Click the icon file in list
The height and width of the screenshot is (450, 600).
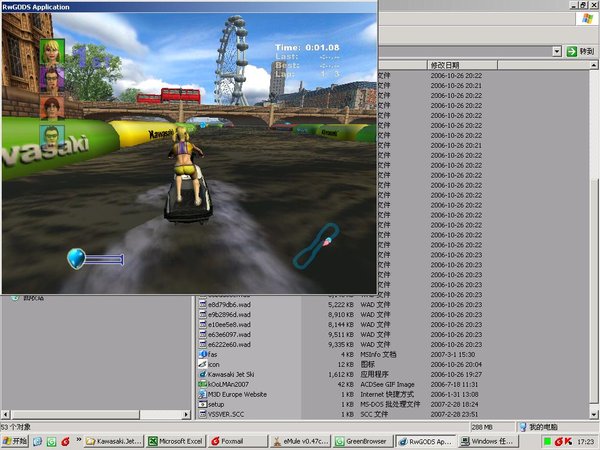(x=214, y=363)
